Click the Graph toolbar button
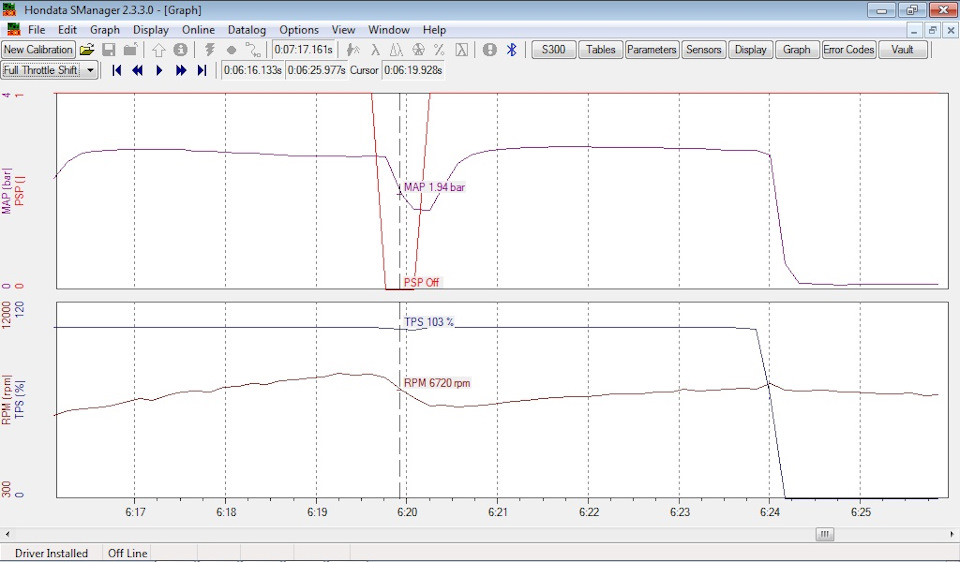This screenshot has height=562, width=960. [797, 50]
